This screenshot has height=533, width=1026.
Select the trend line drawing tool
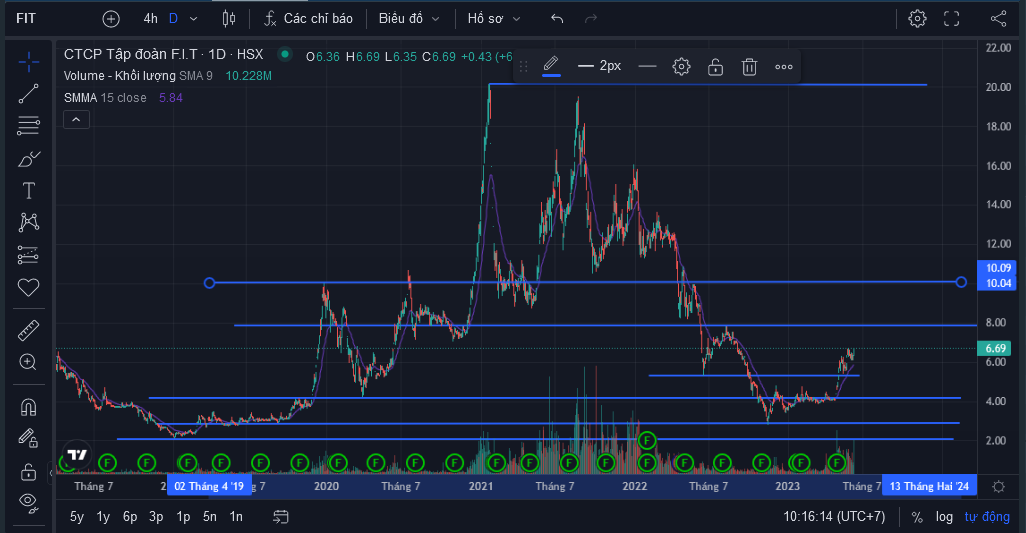point(28,94)
